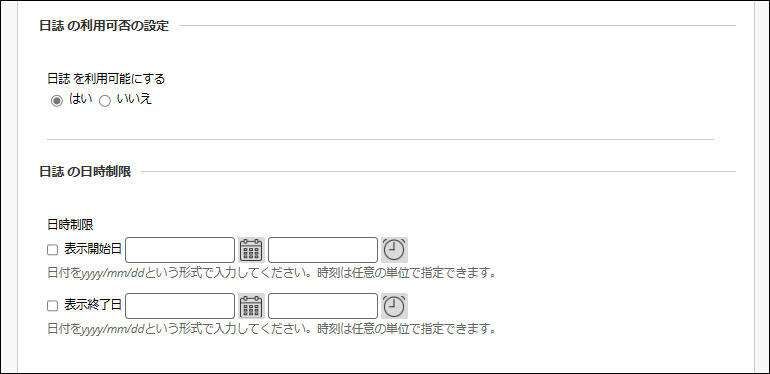
Task: Select the いいえ radio button
Action: (105, 101)
